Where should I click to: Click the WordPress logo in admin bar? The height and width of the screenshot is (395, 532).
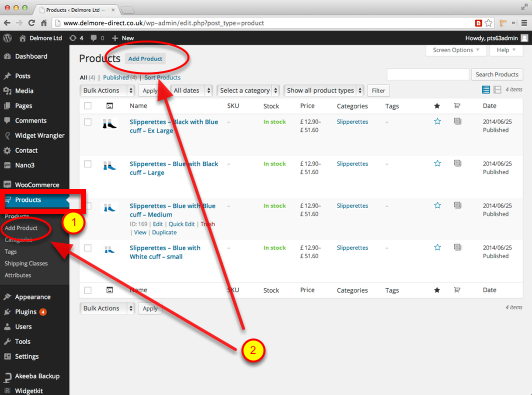(x=7, y=38)
